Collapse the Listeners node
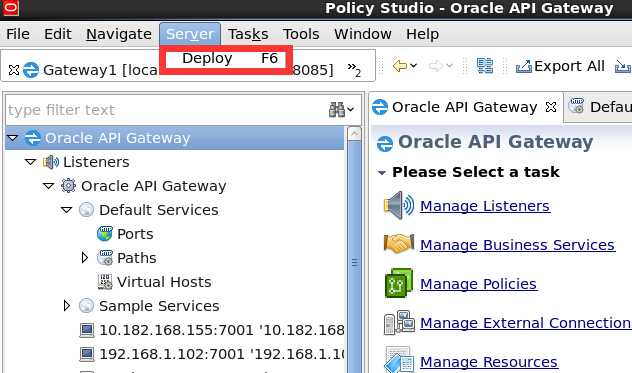Viewport: 632px width, 373px height. point(31,162)
